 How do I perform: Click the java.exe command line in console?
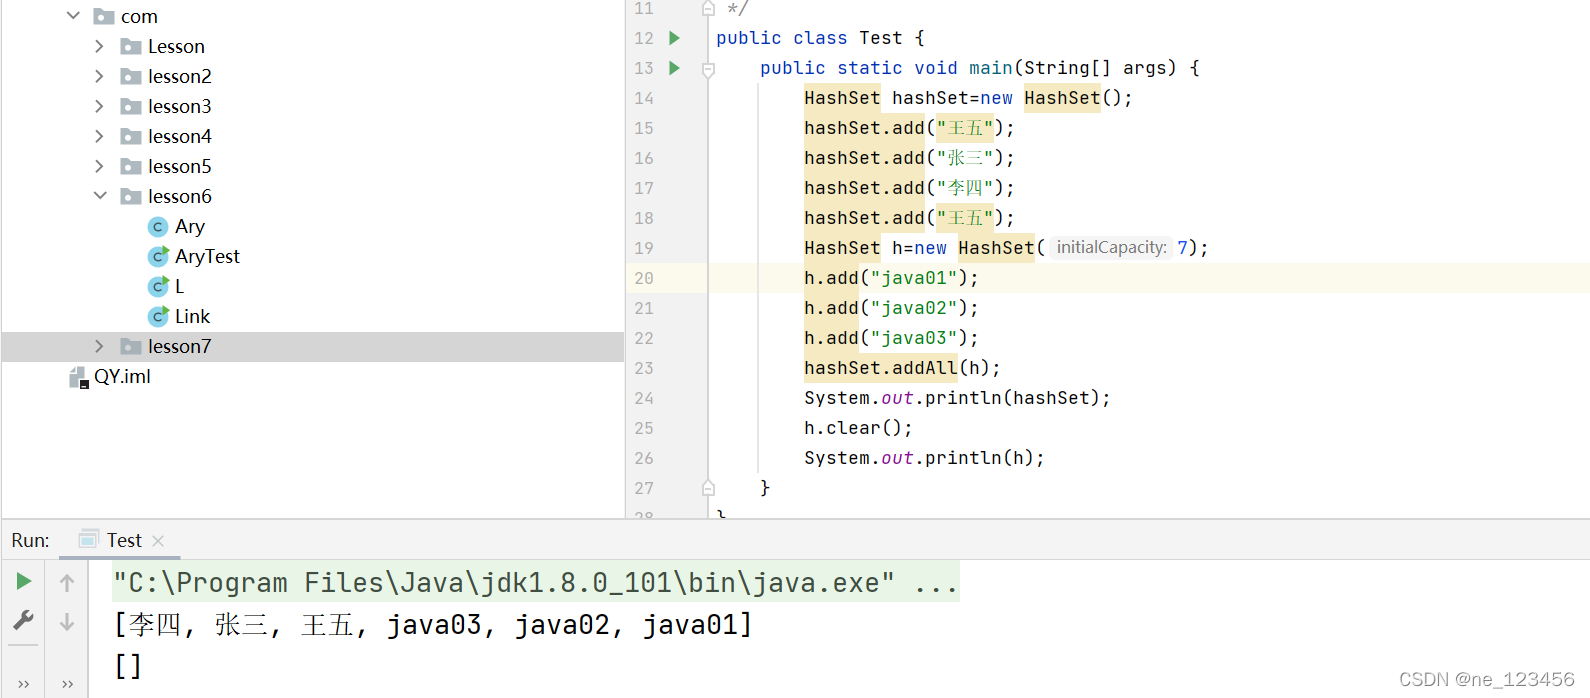[536, 582]
